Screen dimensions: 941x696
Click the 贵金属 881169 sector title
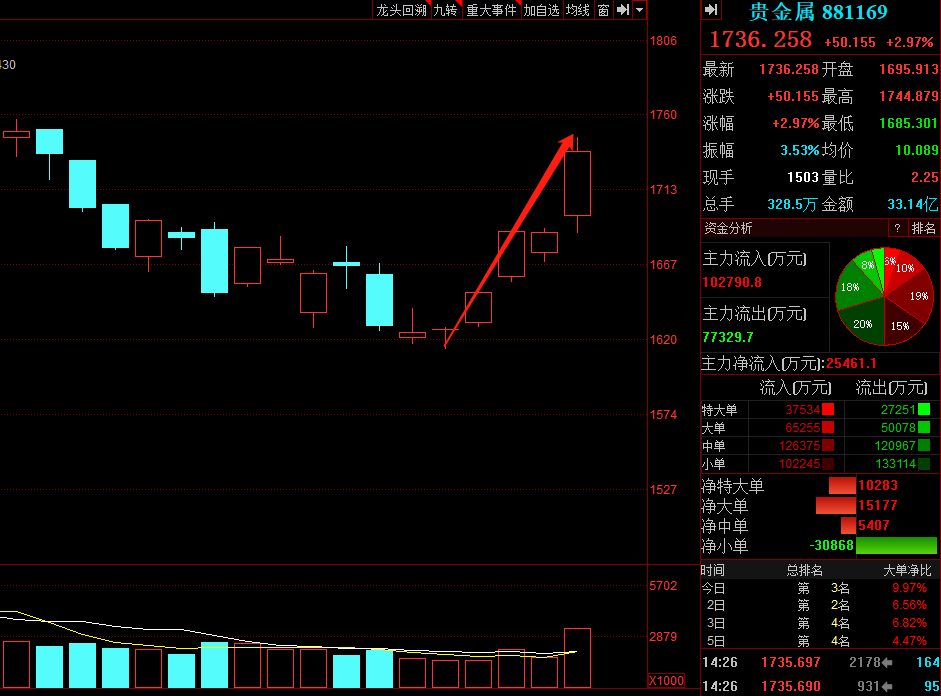tap(818, 12)
